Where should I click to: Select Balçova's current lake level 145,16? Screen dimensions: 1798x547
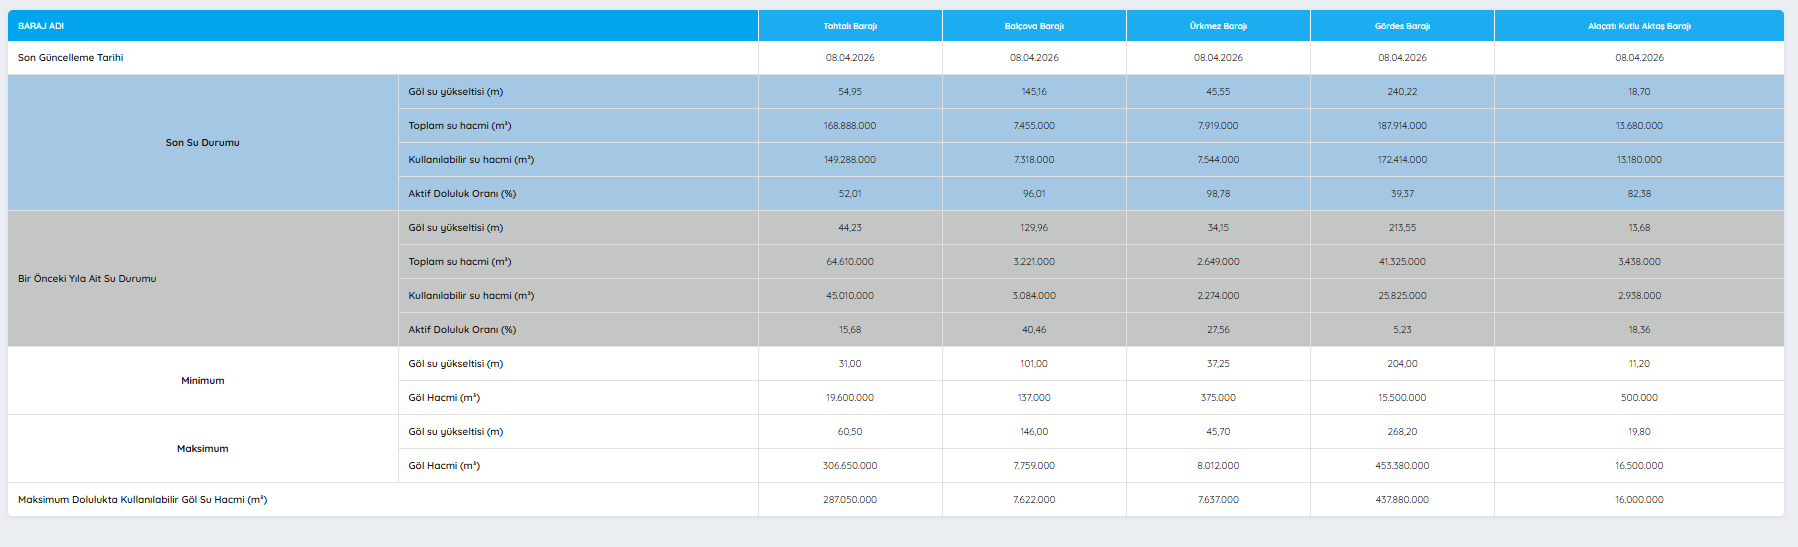point(1034,92)
